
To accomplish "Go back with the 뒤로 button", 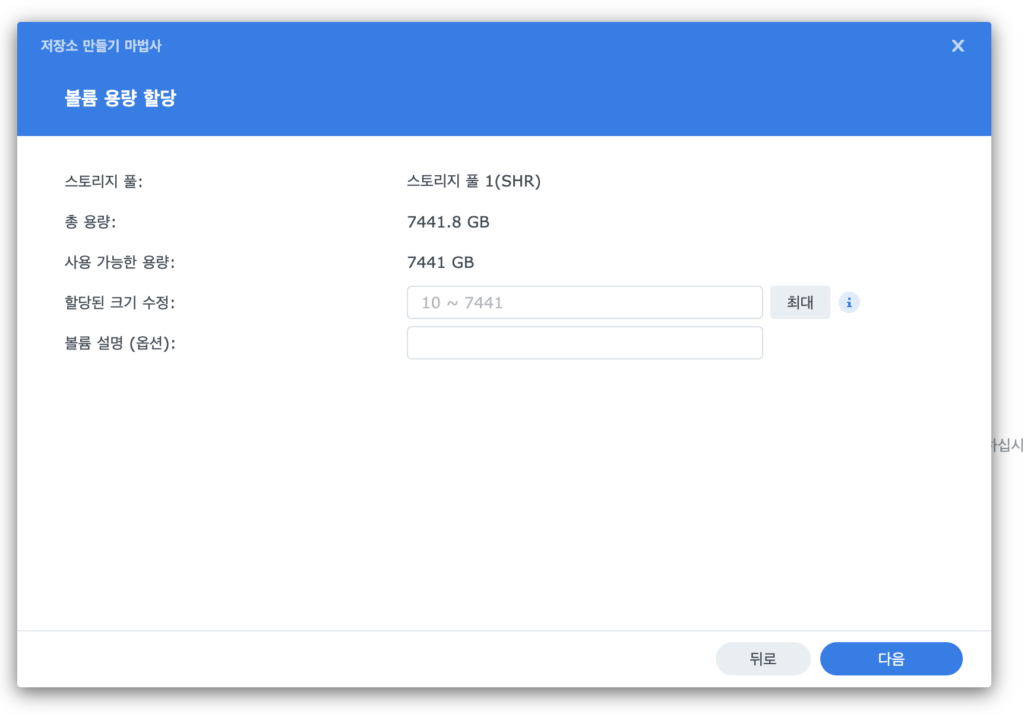I will [763, 659].
